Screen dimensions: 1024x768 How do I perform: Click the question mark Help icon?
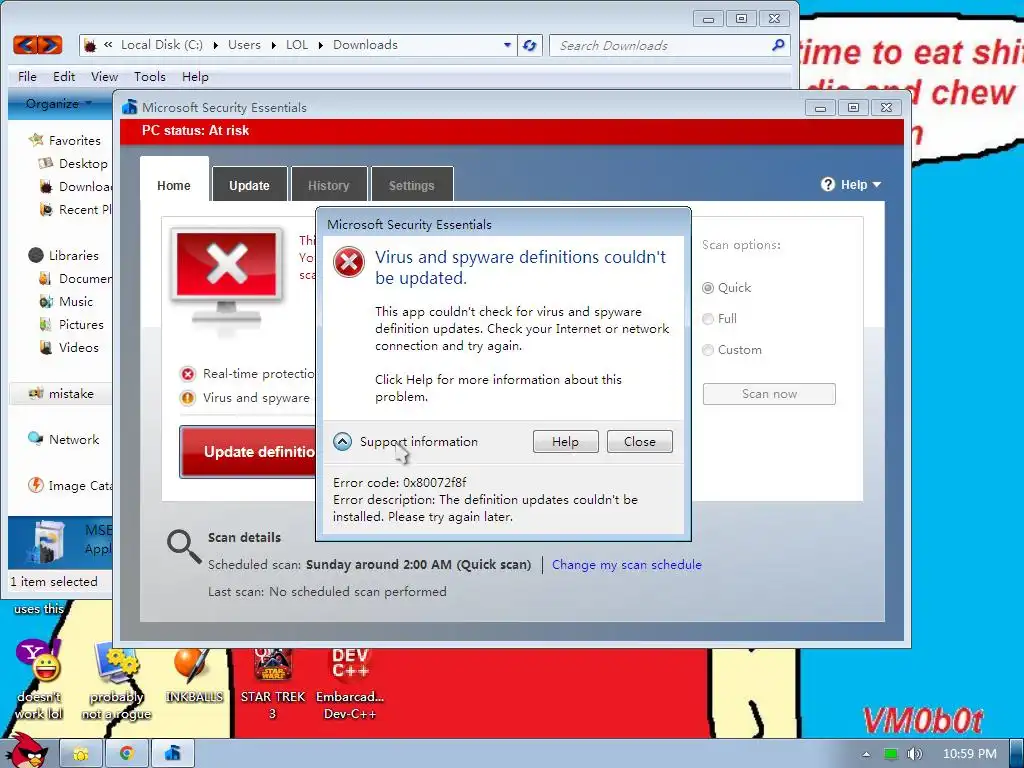click(x=828, y=185)
